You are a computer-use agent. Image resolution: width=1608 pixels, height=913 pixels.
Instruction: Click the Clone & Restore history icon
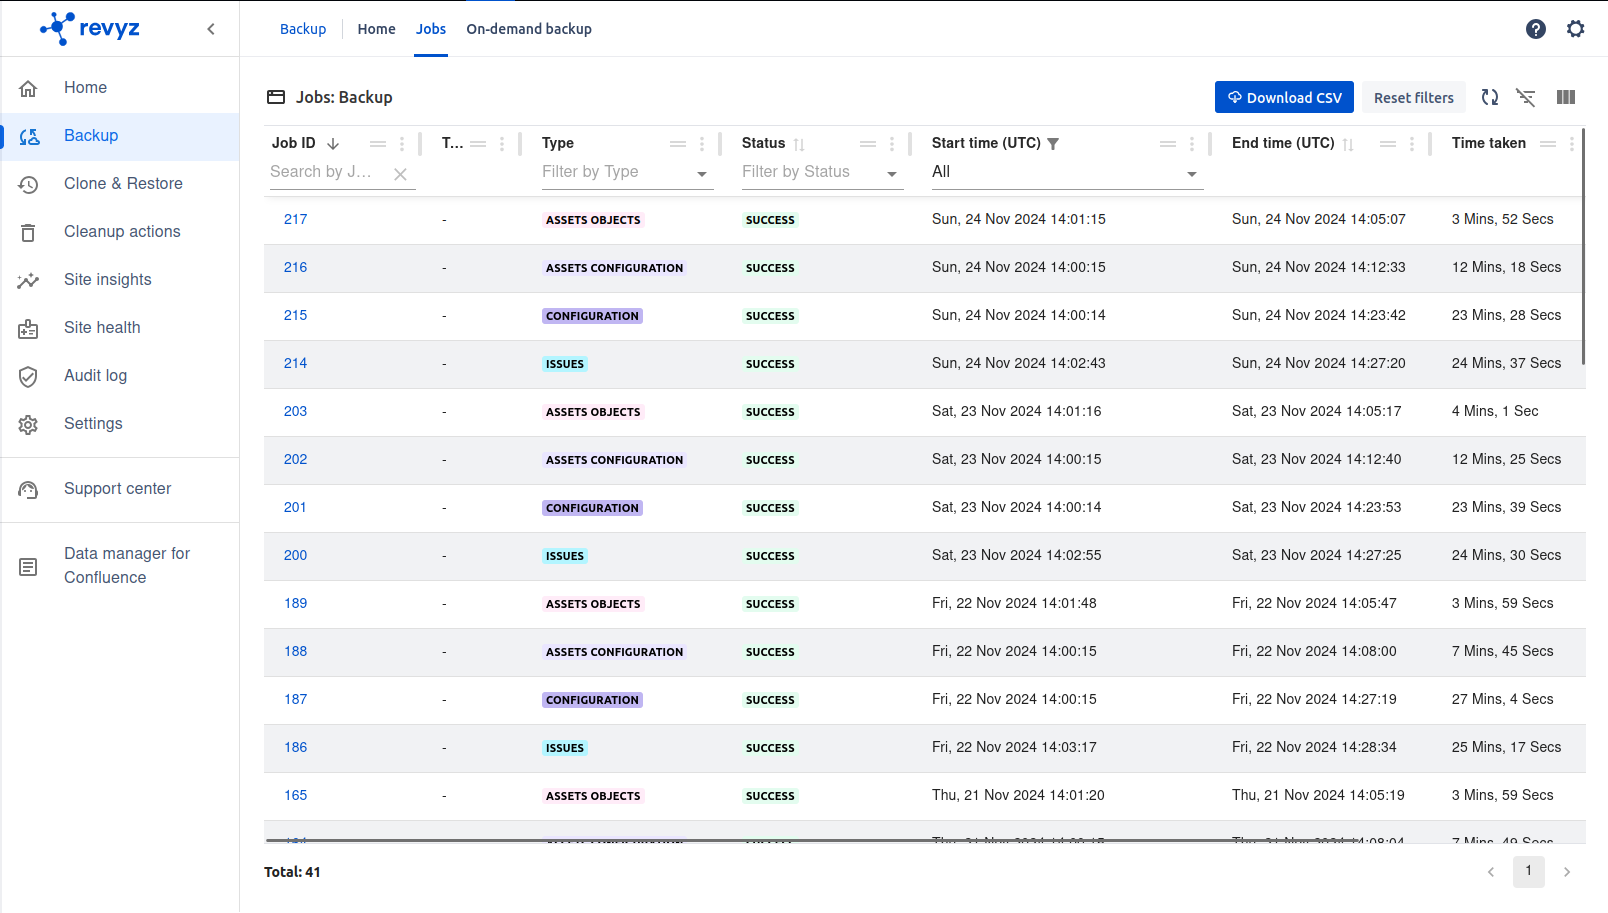point(28,184)
